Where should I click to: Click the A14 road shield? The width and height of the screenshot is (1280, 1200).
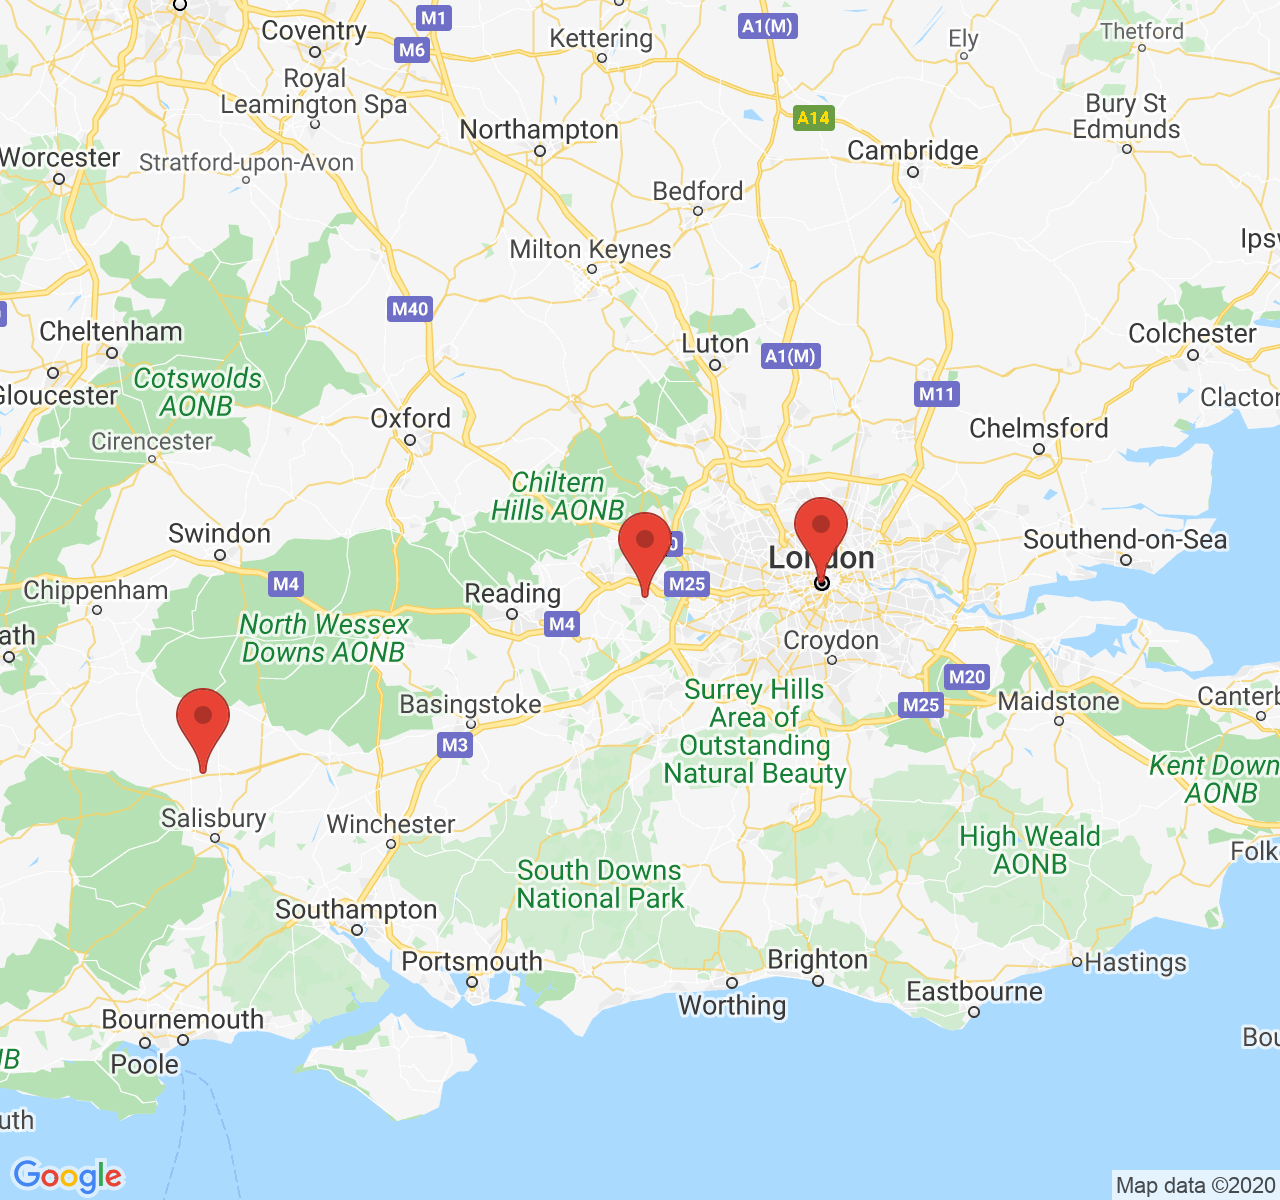(813, 118)
